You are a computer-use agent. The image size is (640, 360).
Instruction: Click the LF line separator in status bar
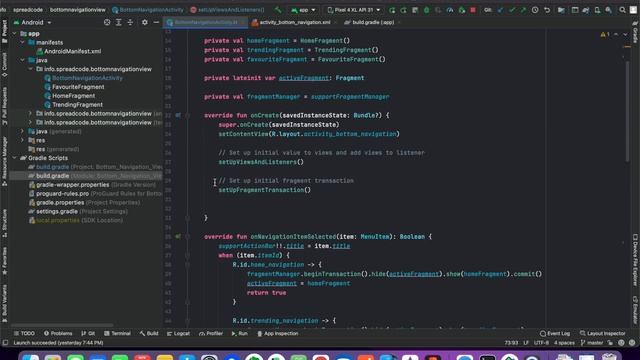[x=526, y=343]
